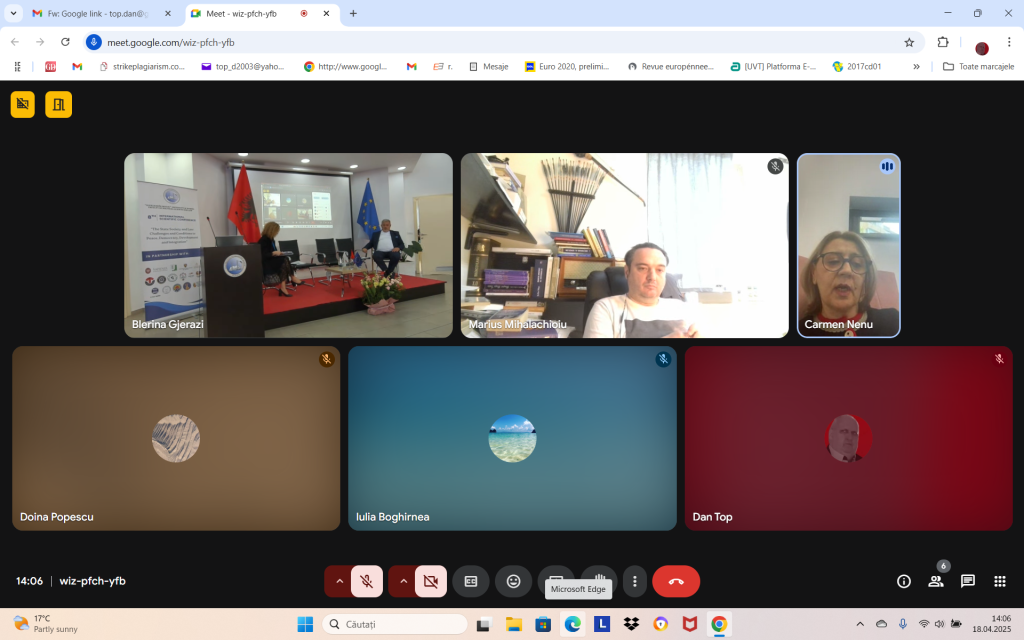
Task: Show hidden bookmarks with the double chevron
Action: pos(916,67)
